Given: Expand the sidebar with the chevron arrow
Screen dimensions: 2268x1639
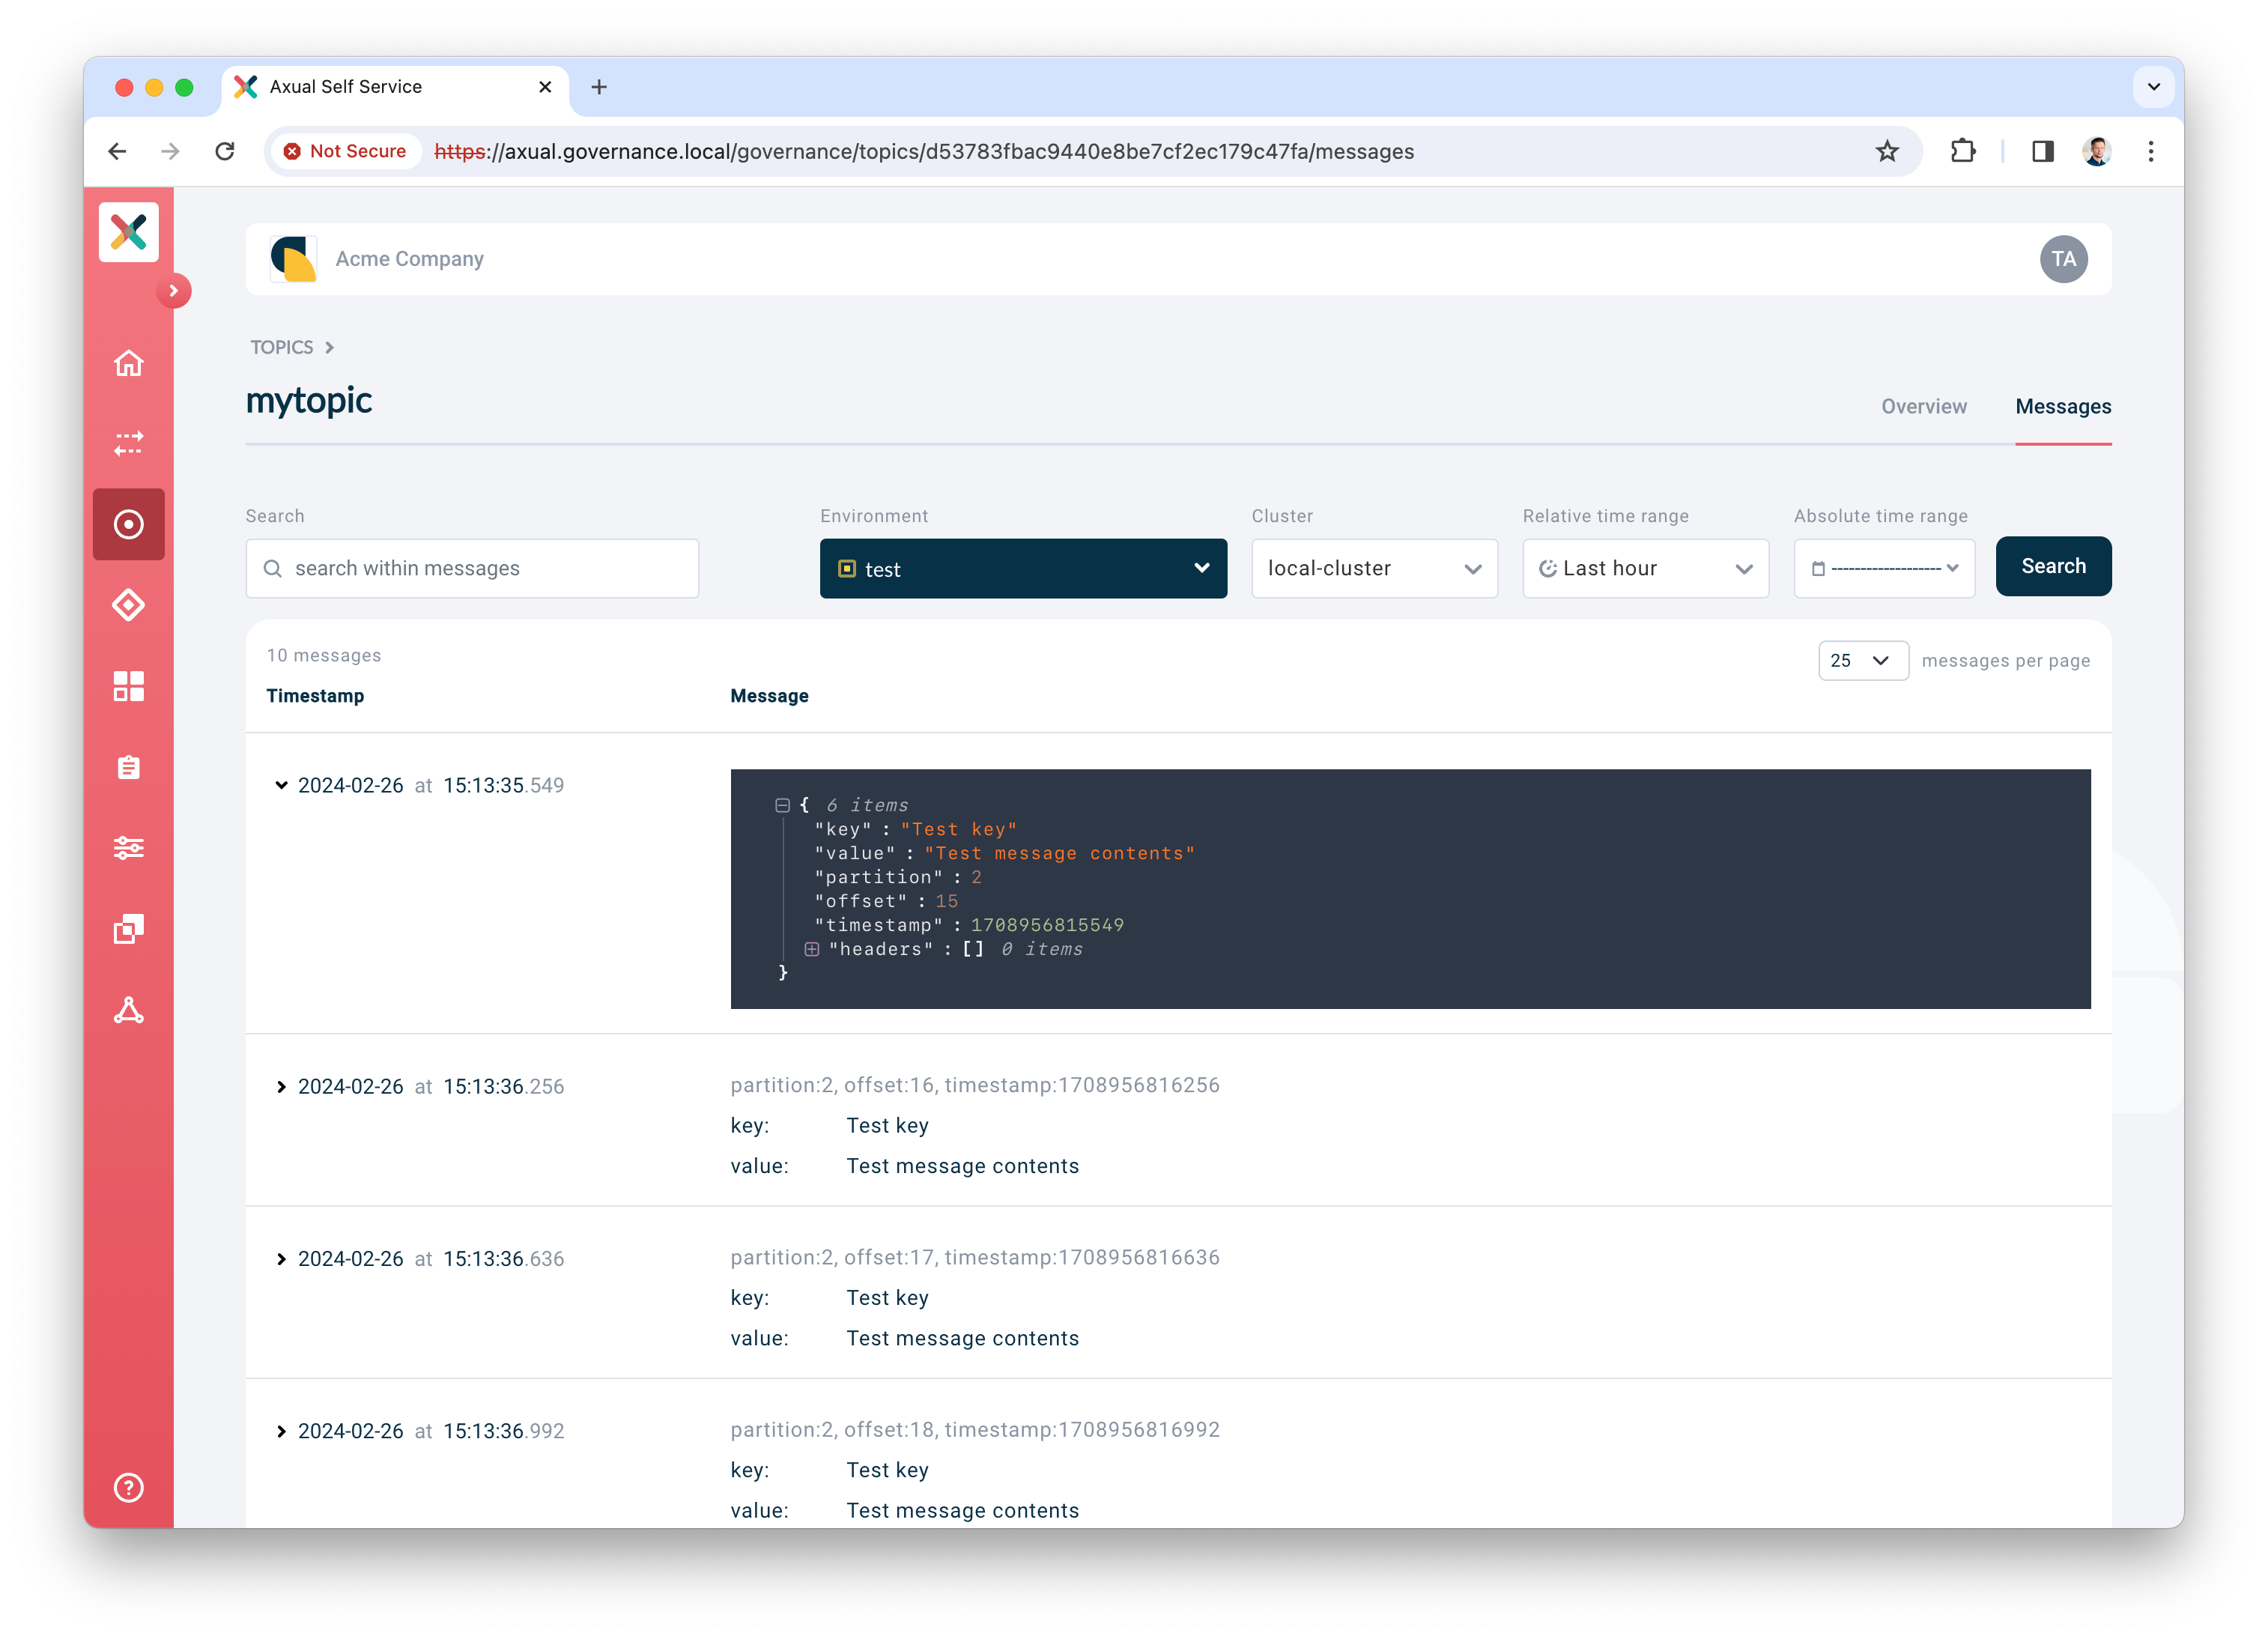Looking at the screenshot, I should coord(175,290).
